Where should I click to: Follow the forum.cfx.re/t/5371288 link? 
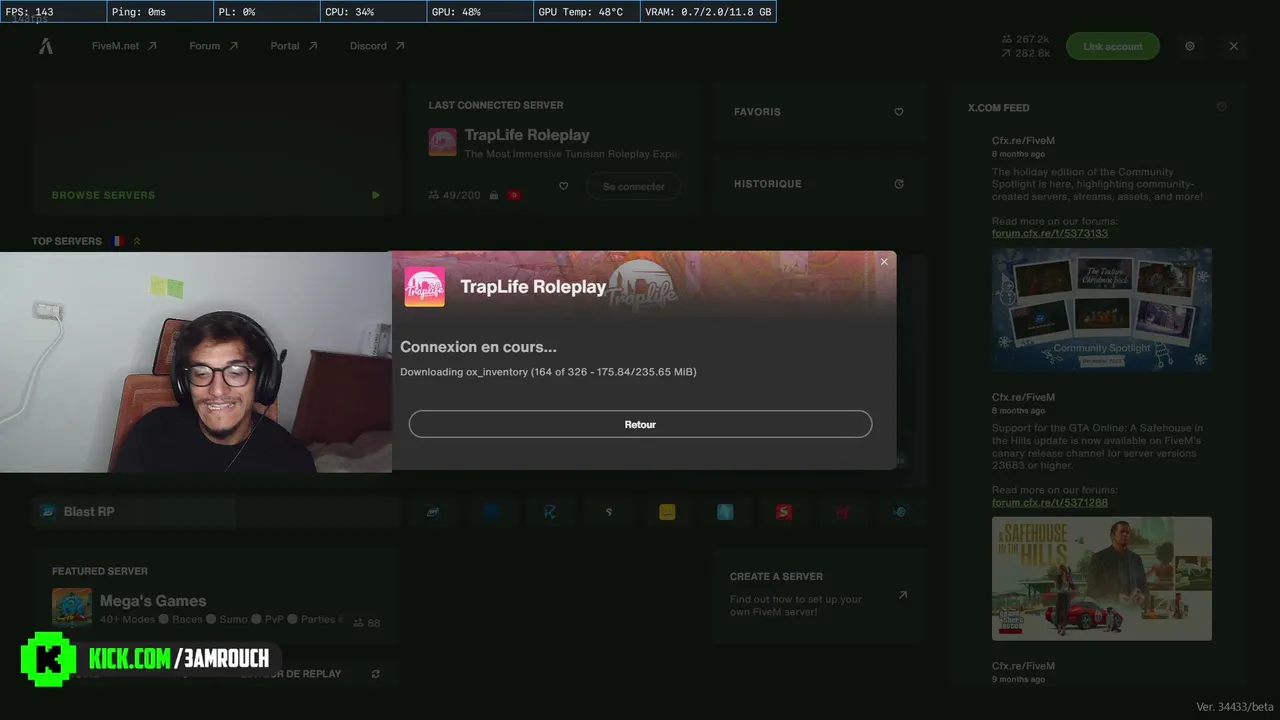[1050, 502]
